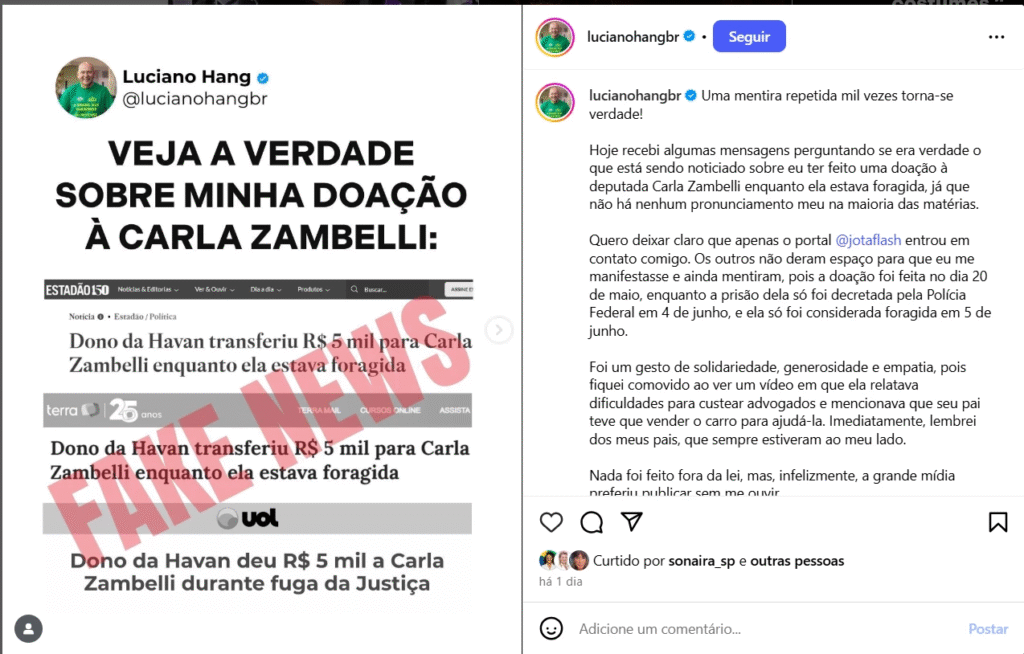Show tagged people icon on the image
This screenshot has width=1024, height=654.
[x=29, y=629]
